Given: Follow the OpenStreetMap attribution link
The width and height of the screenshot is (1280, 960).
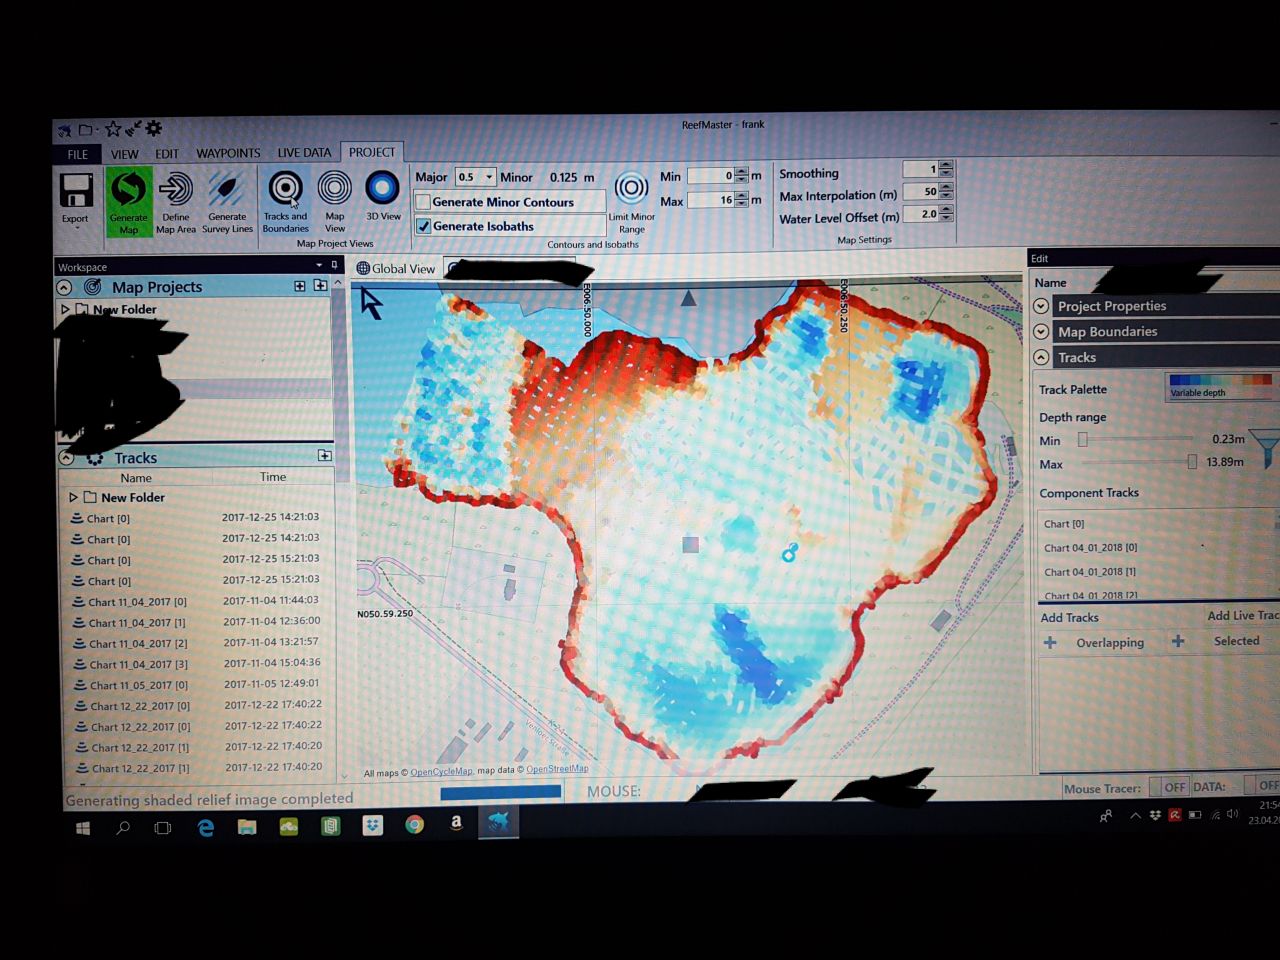Looking at the screenshot, I should 557,769.
